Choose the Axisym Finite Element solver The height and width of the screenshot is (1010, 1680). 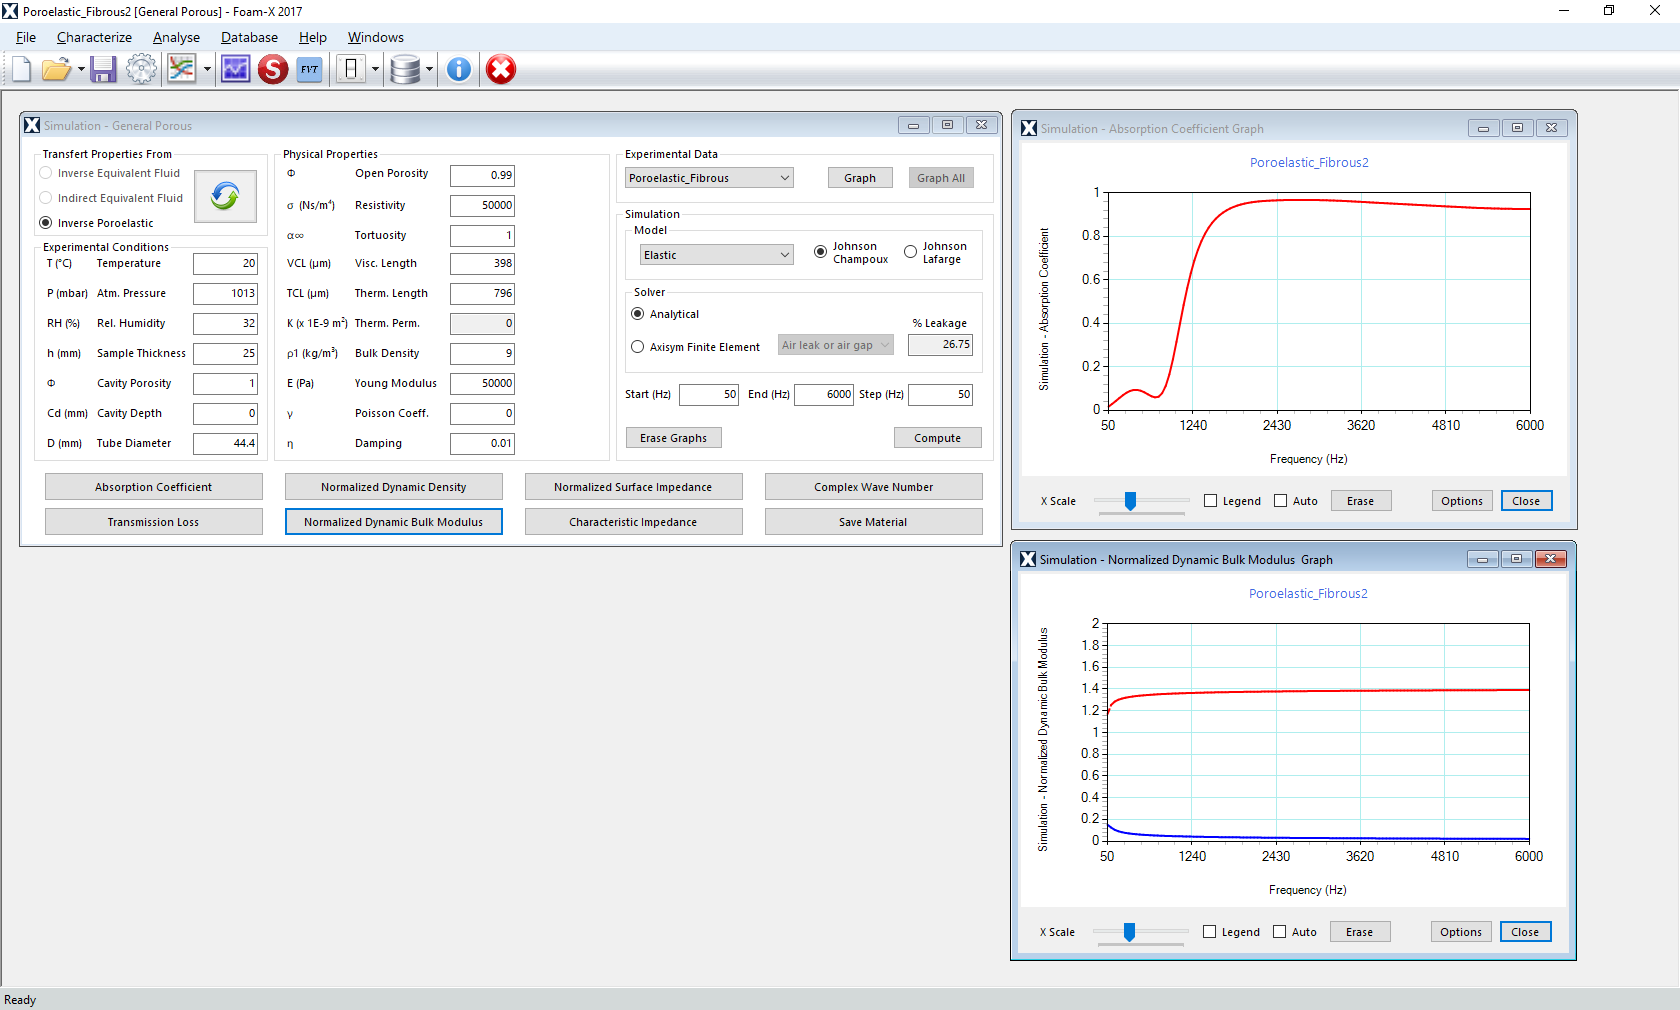point(638,347)
